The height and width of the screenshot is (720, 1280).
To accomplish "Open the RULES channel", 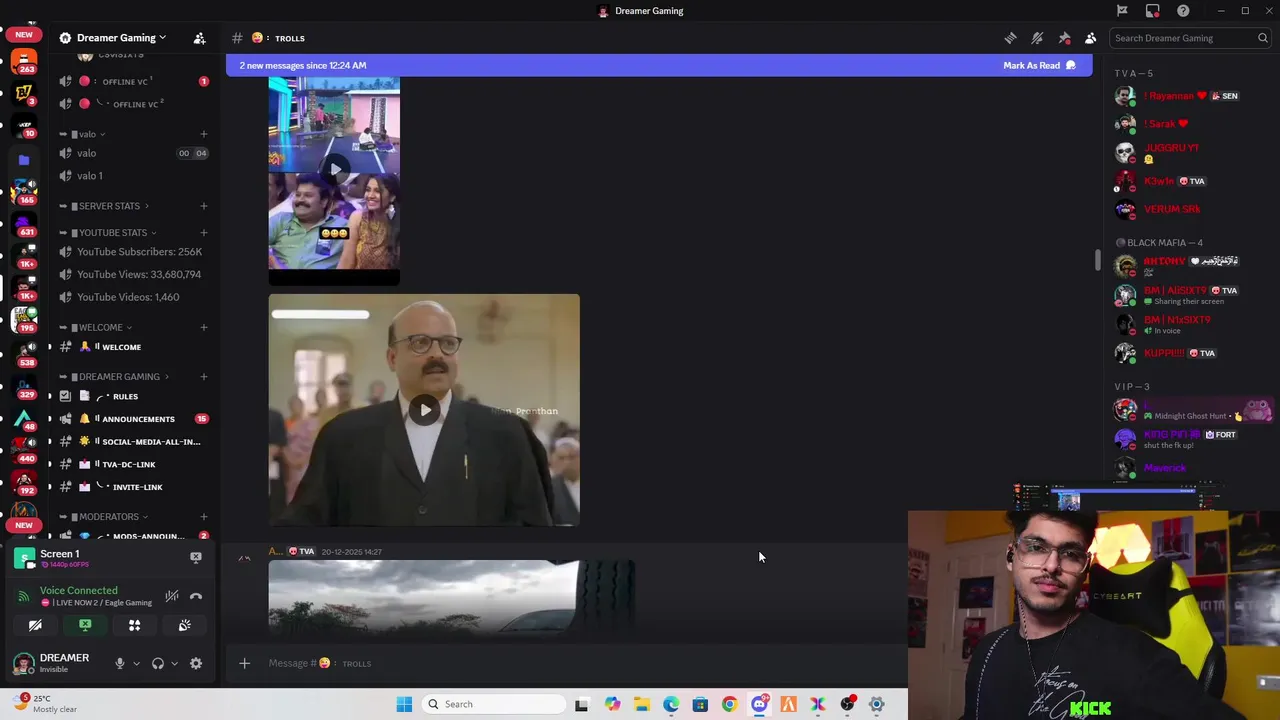I will [x=134, y=396].
